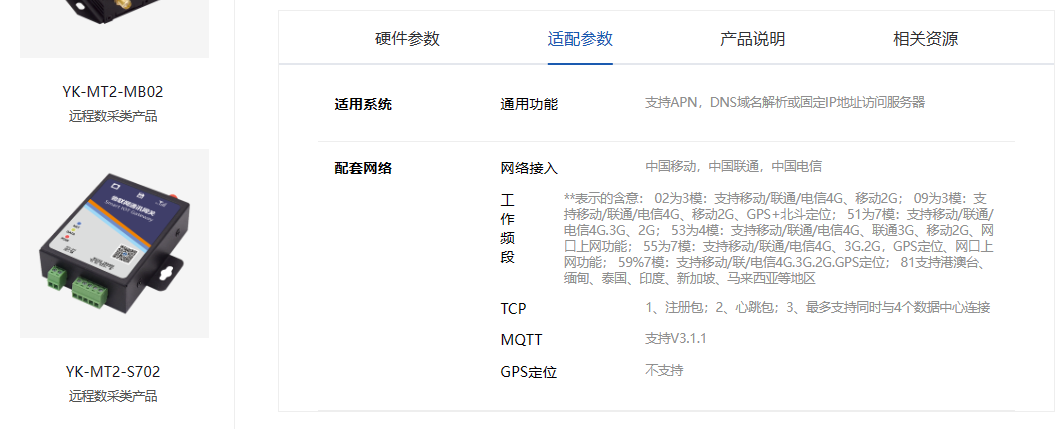This screenshot has height=429, width=1063.
Task: Open the YK-MT2-S702 gateway product image
Action: pos(114,243)
